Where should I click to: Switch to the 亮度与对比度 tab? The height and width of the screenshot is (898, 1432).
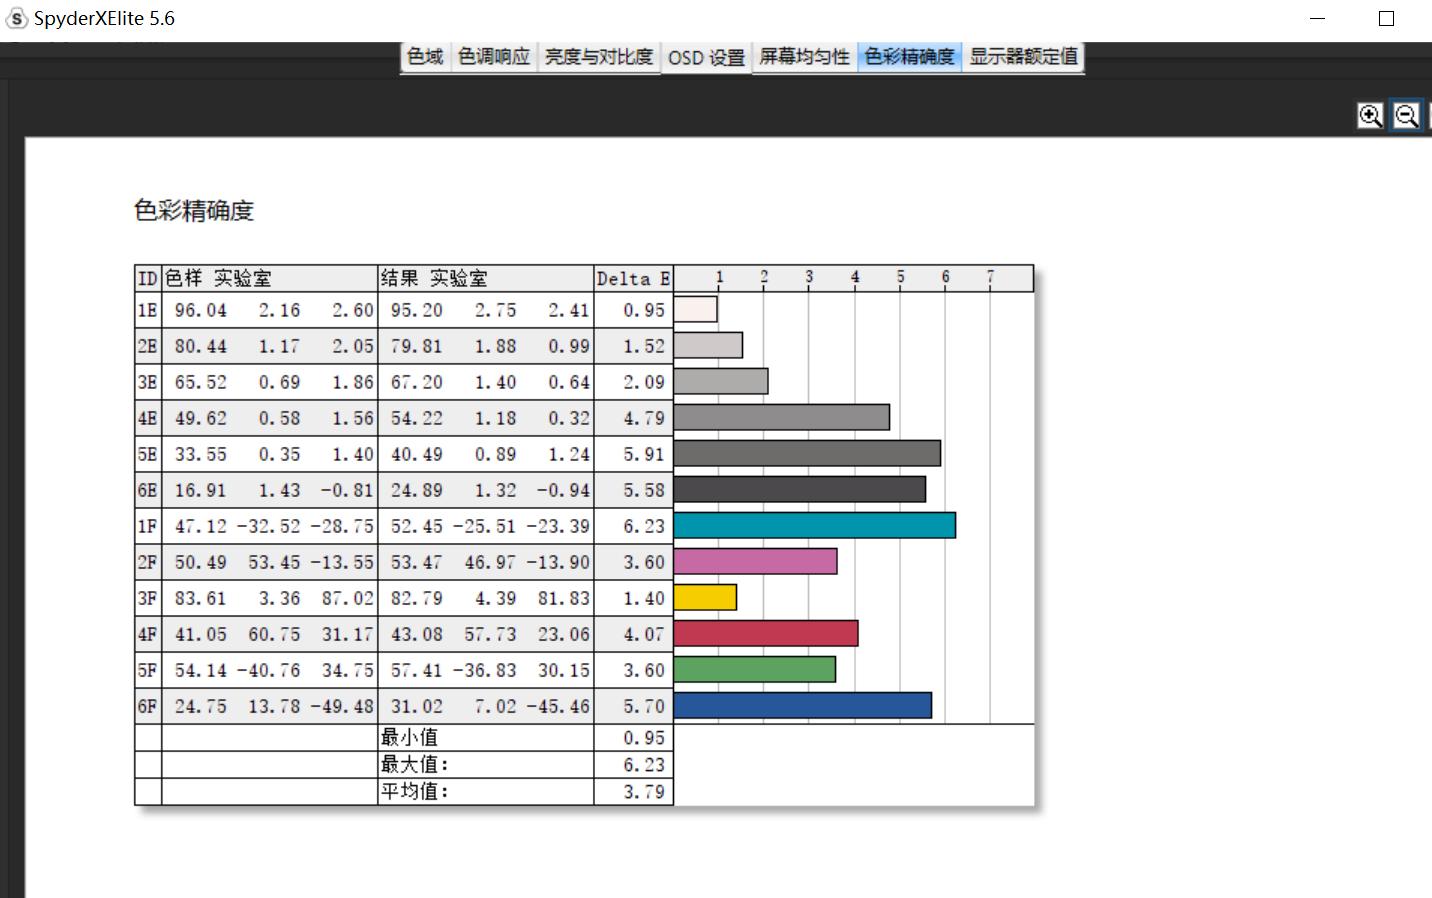tap(599, 57)
